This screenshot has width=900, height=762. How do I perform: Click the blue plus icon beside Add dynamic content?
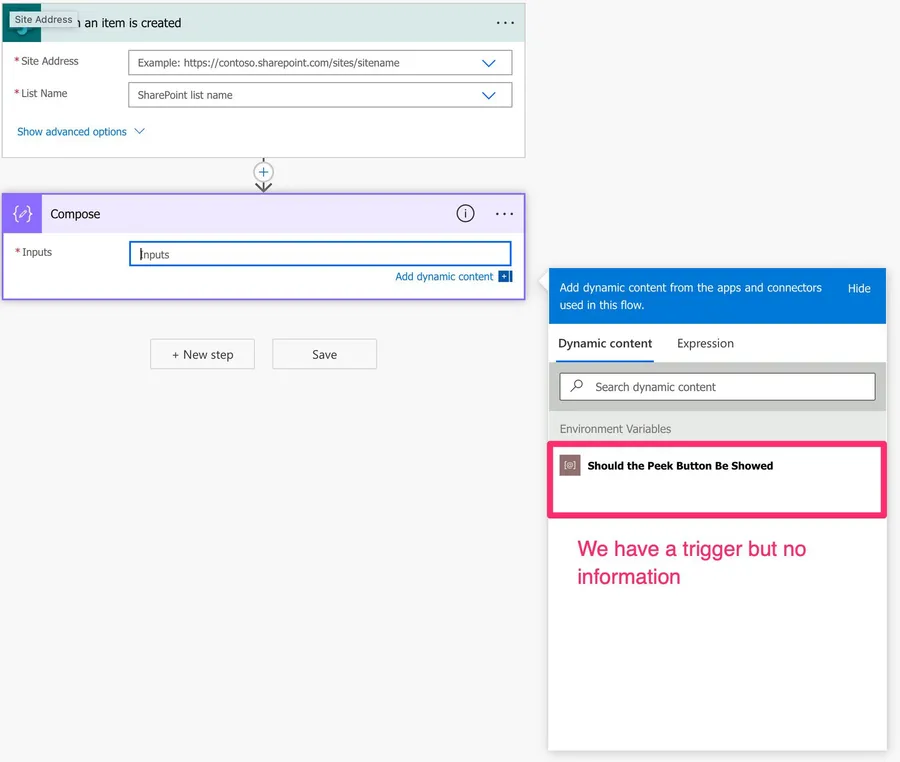pyautogui.click(x=505, y=277)
